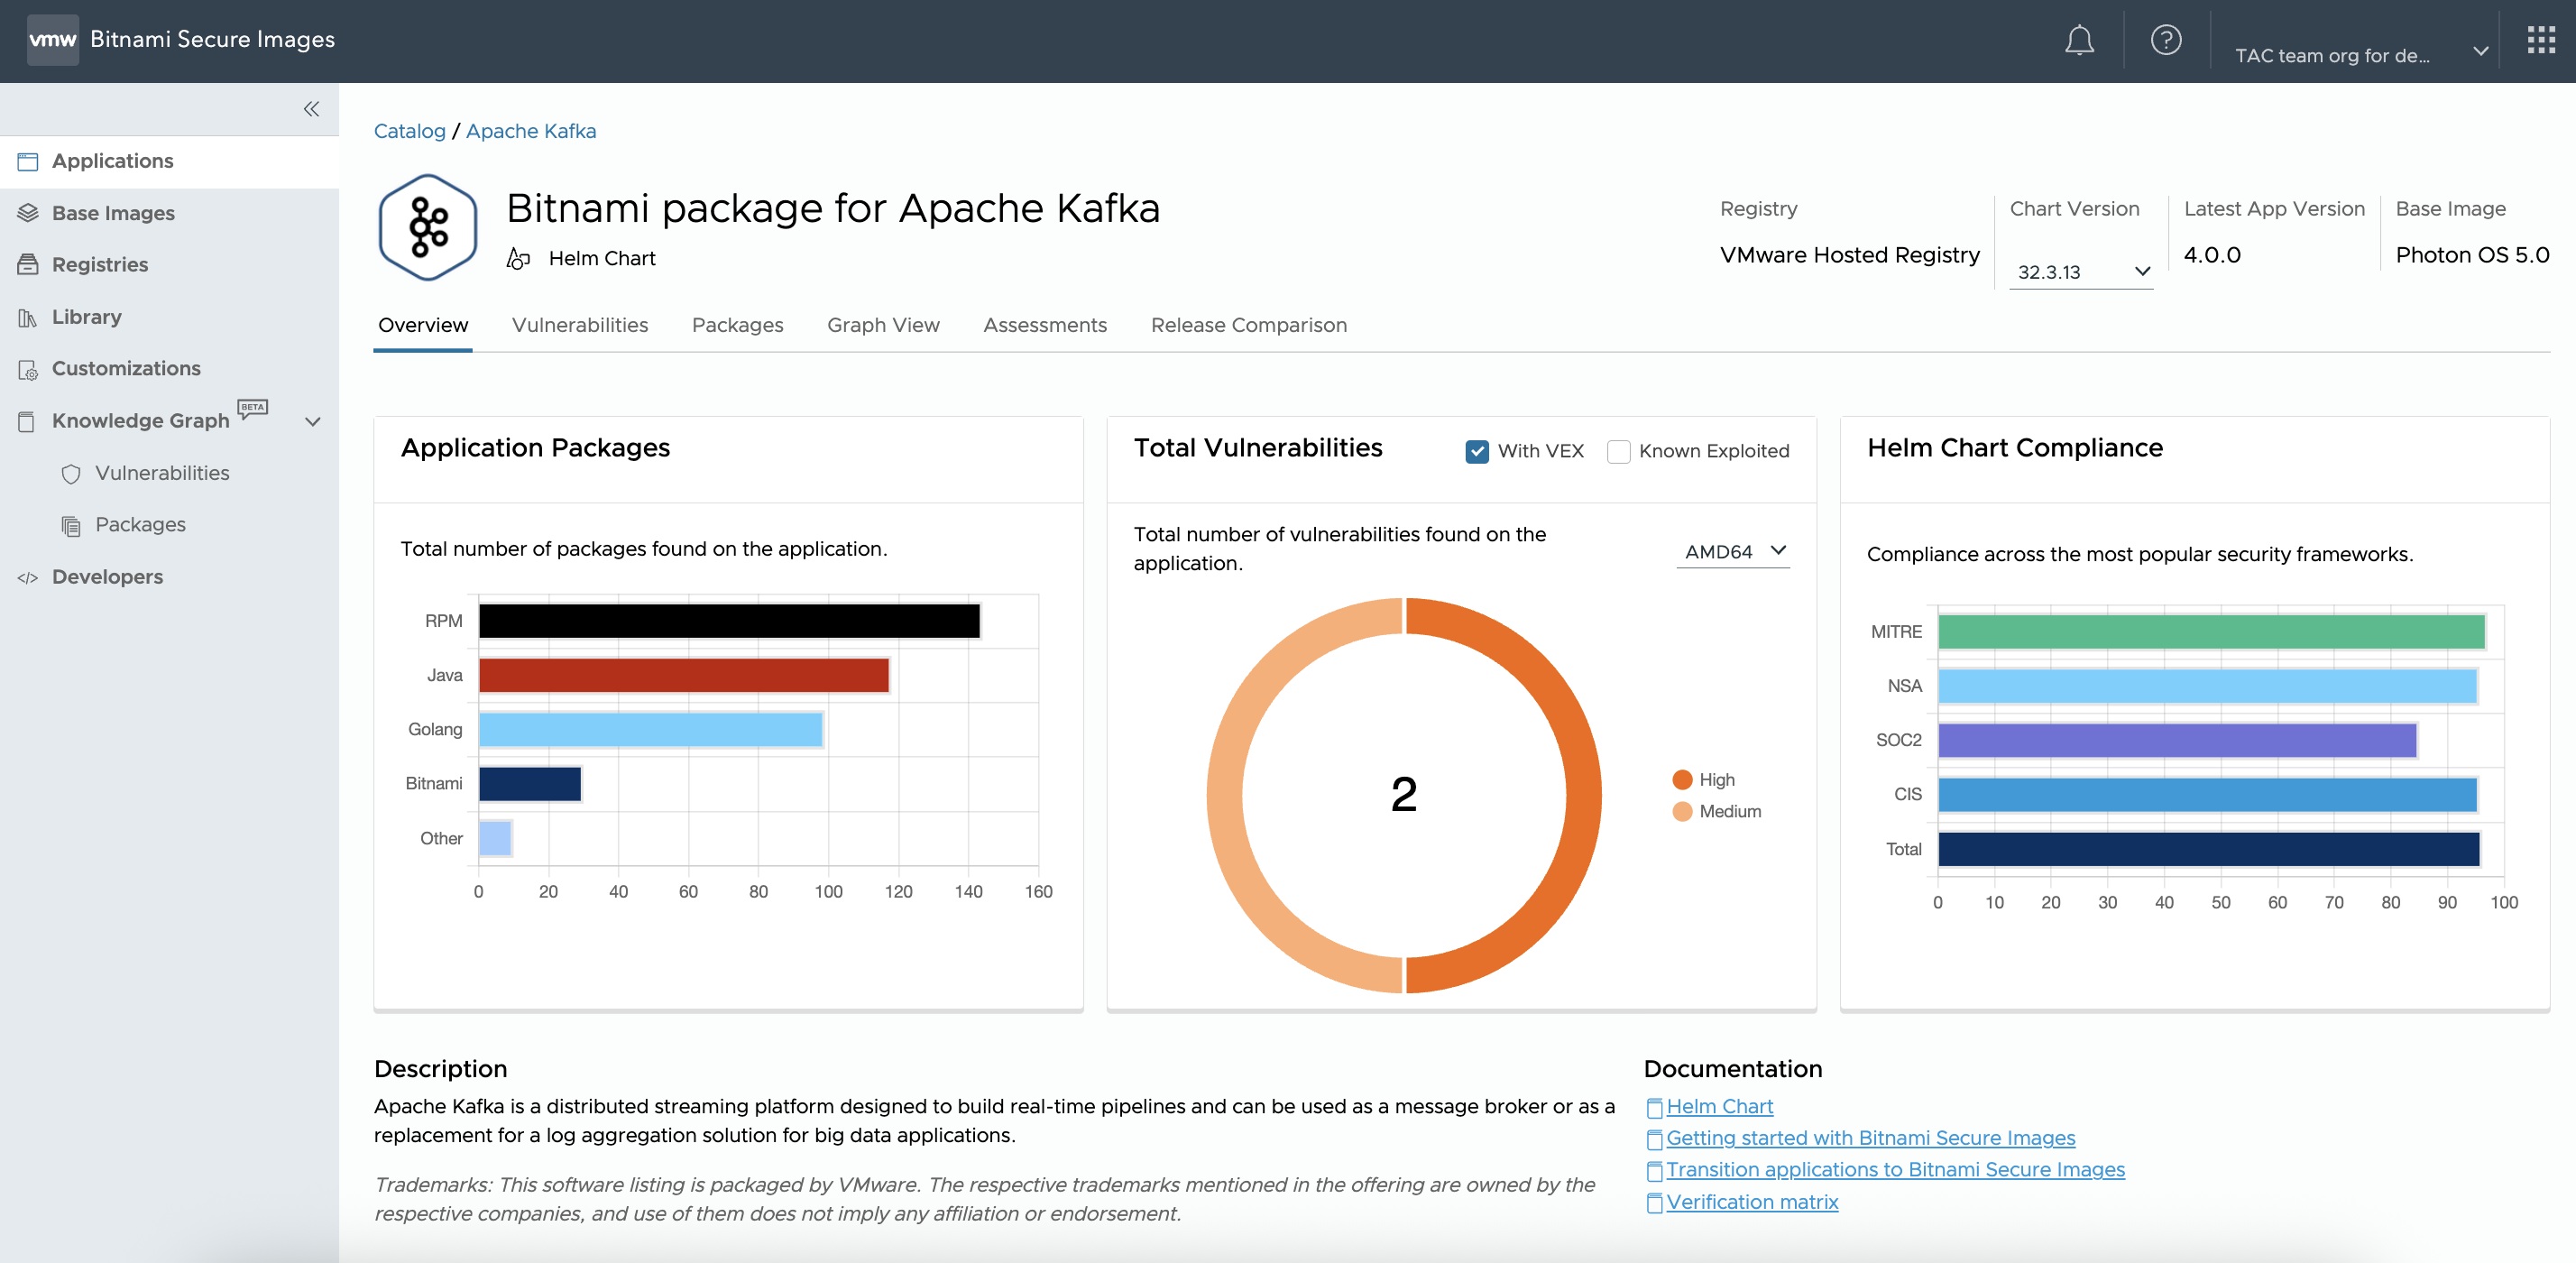
Task: Open Transition applications to Bitnami Secure Images
Action: point(1895,1170)
